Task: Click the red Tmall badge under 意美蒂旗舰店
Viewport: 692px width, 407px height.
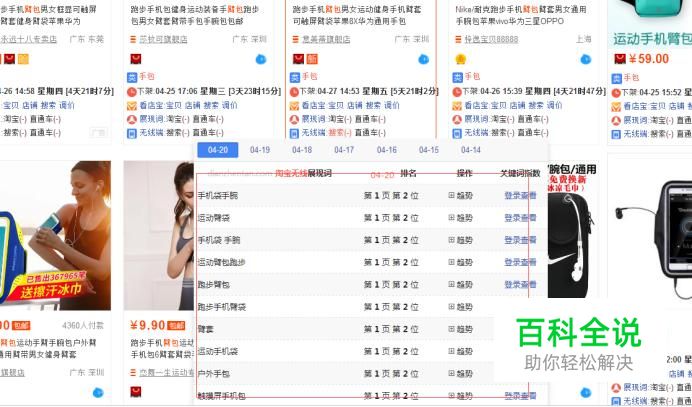Action: [x=298, y=59]
